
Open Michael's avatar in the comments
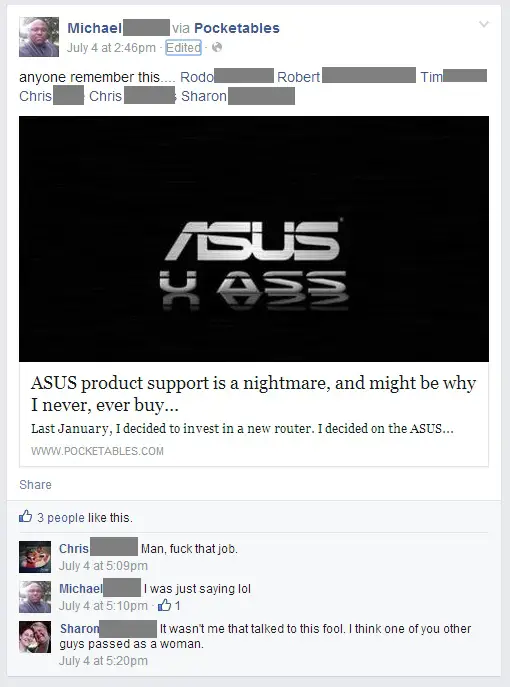(x=35, y=597)
